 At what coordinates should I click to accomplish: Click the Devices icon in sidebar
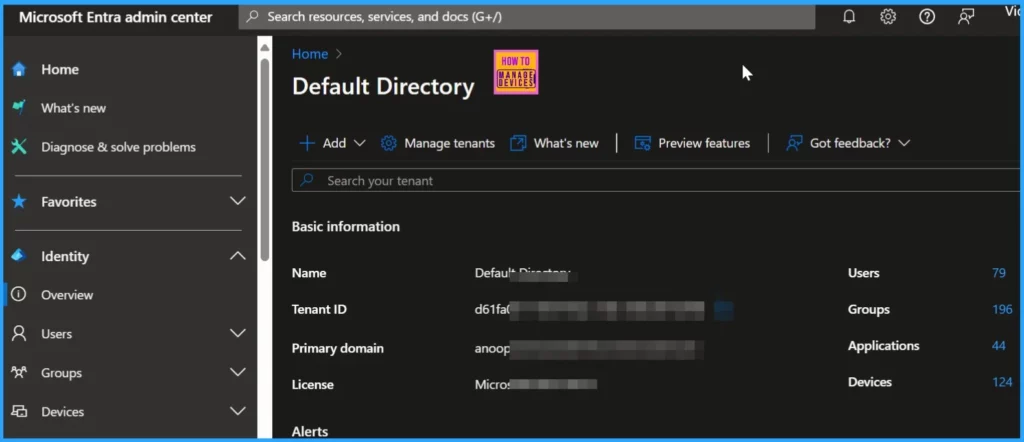[19, 411]
